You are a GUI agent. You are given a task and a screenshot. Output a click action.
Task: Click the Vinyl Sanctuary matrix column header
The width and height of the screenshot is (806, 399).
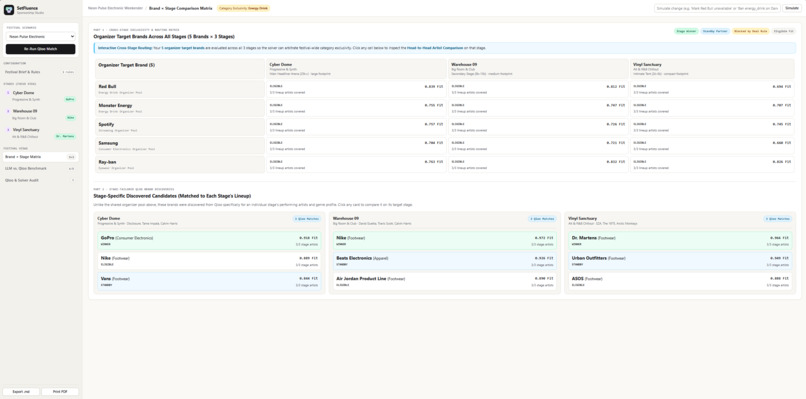(712, 69)
